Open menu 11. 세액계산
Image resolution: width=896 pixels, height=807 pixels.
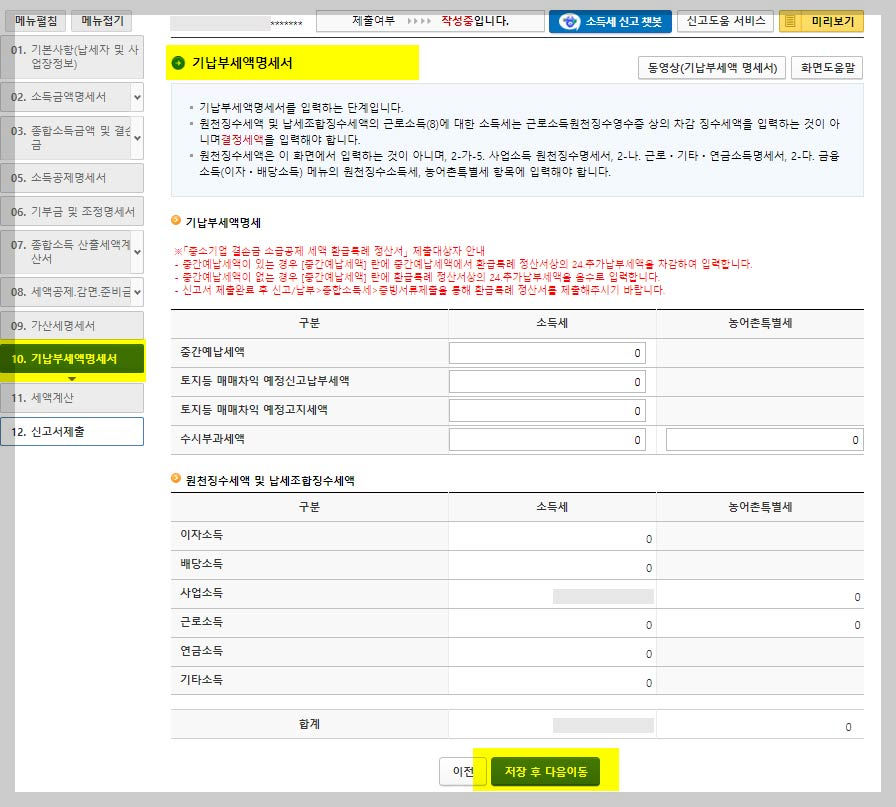pyautogui.click(x=73, y=398)
